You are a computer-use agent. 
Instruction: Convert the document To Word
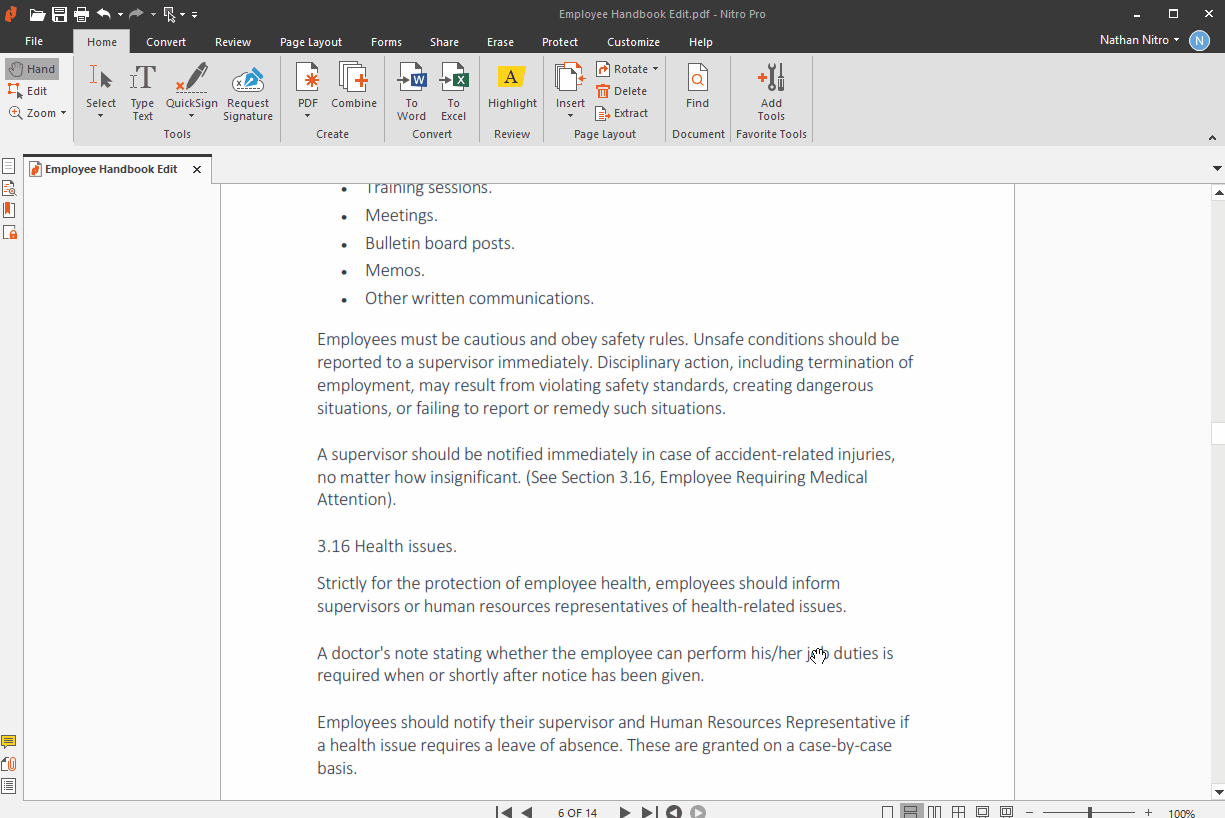point(411,90)
